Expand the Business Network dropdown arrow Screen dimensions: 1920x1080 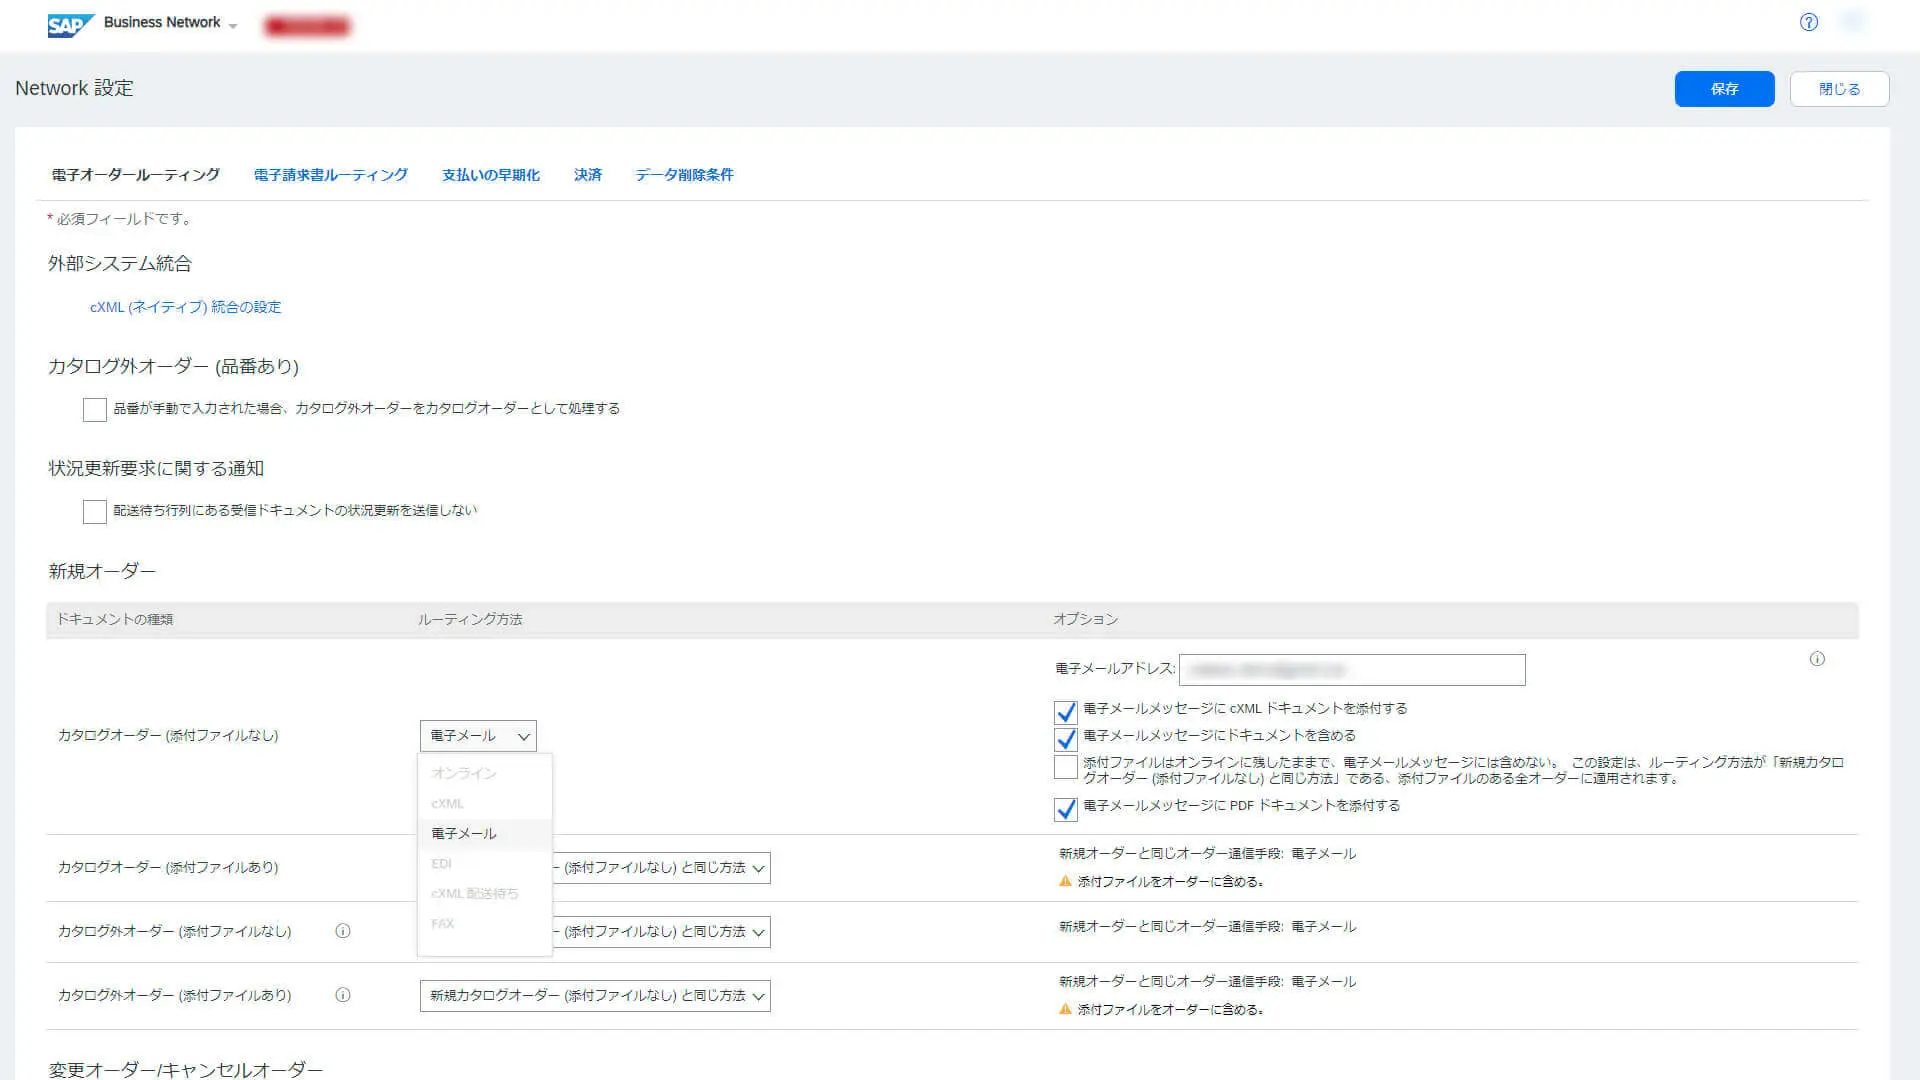[x=233, y=26]
